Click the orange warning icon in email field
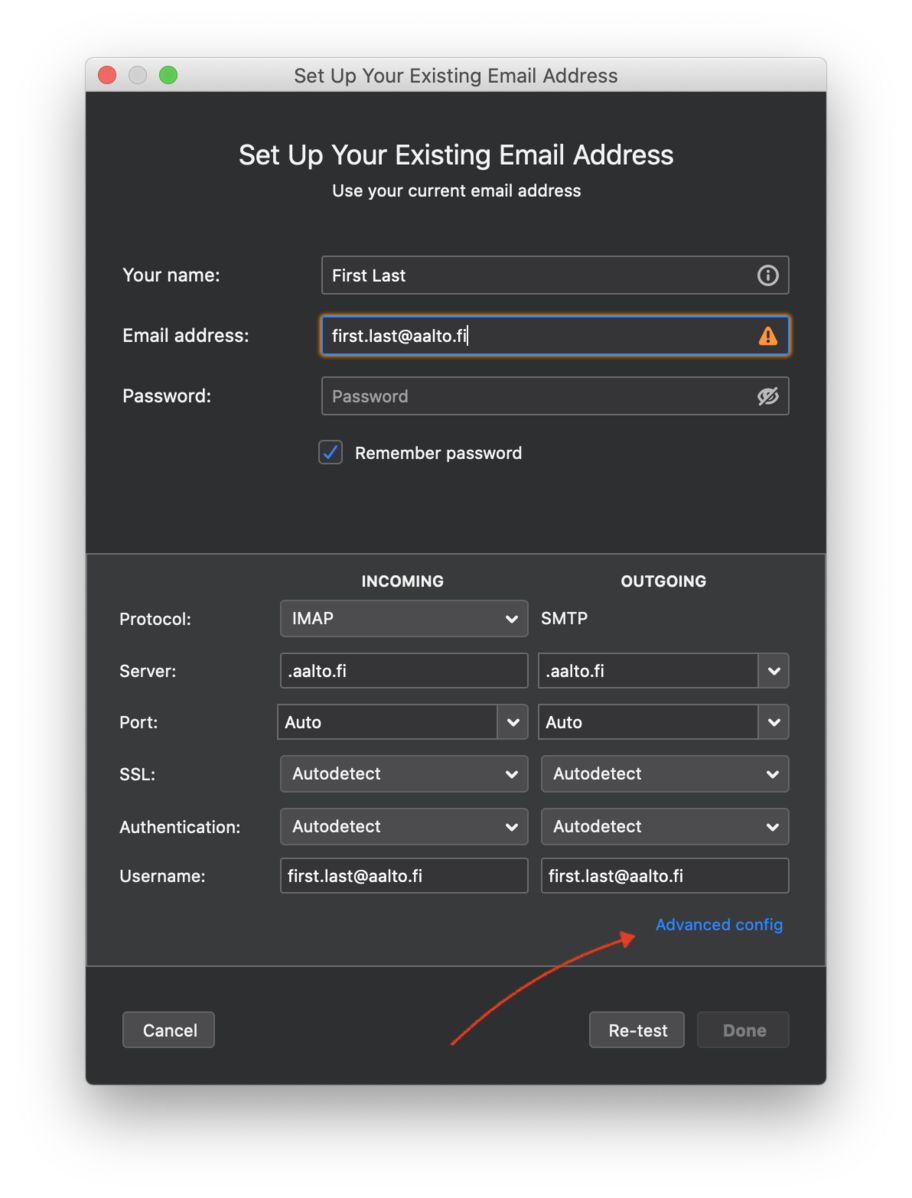 point(767,336)
